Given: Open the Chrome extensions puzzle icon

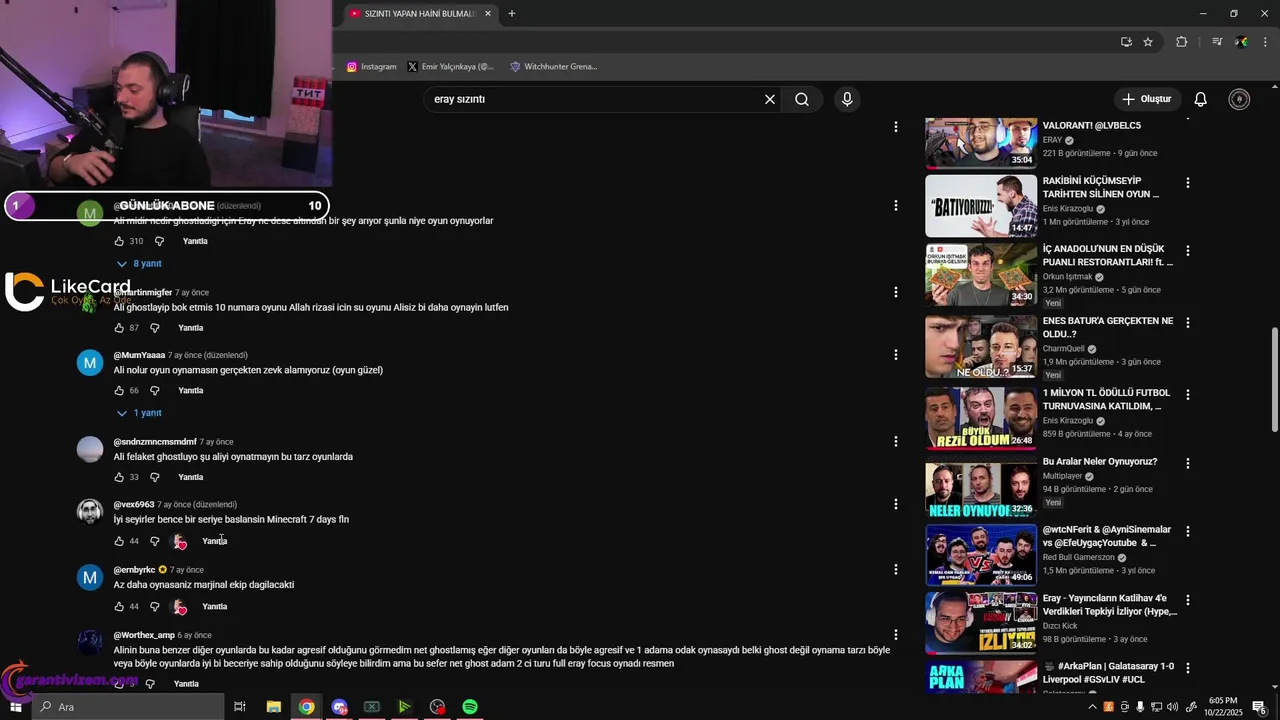Looking at the screenshot, I should pos(1182,42).
